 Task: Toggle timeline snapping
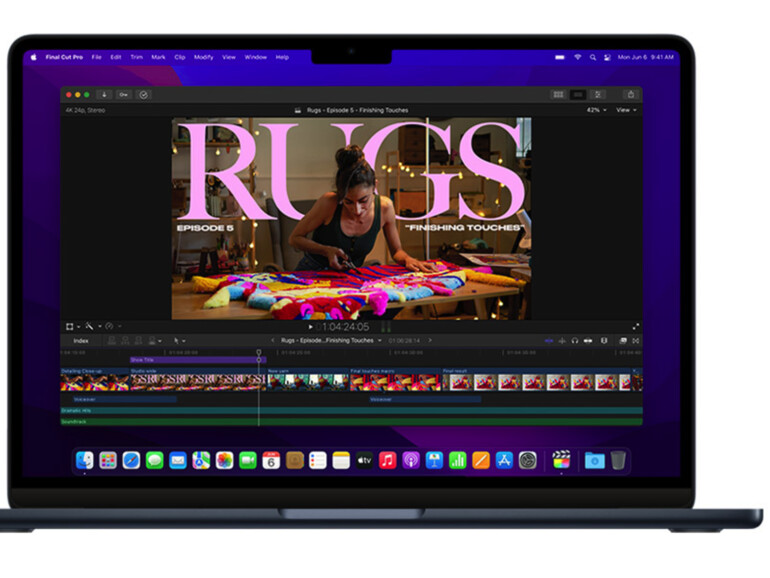click(588, 341)
